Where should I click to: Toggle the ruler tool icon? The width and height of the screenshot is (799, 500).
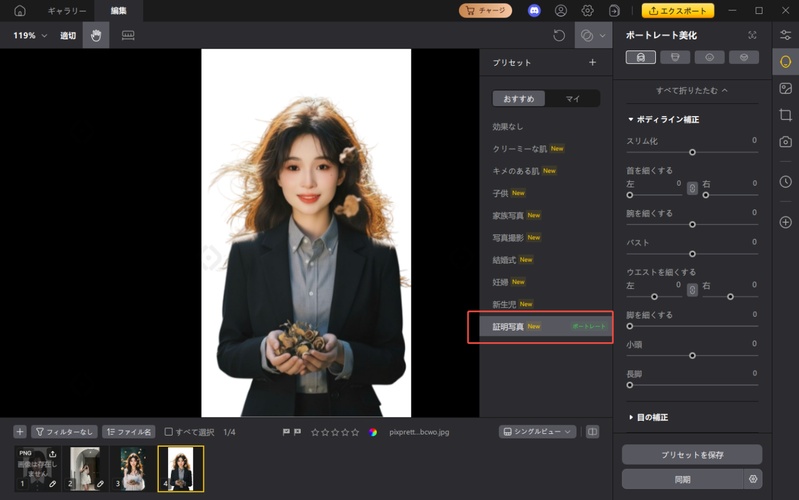pos(128,36)
